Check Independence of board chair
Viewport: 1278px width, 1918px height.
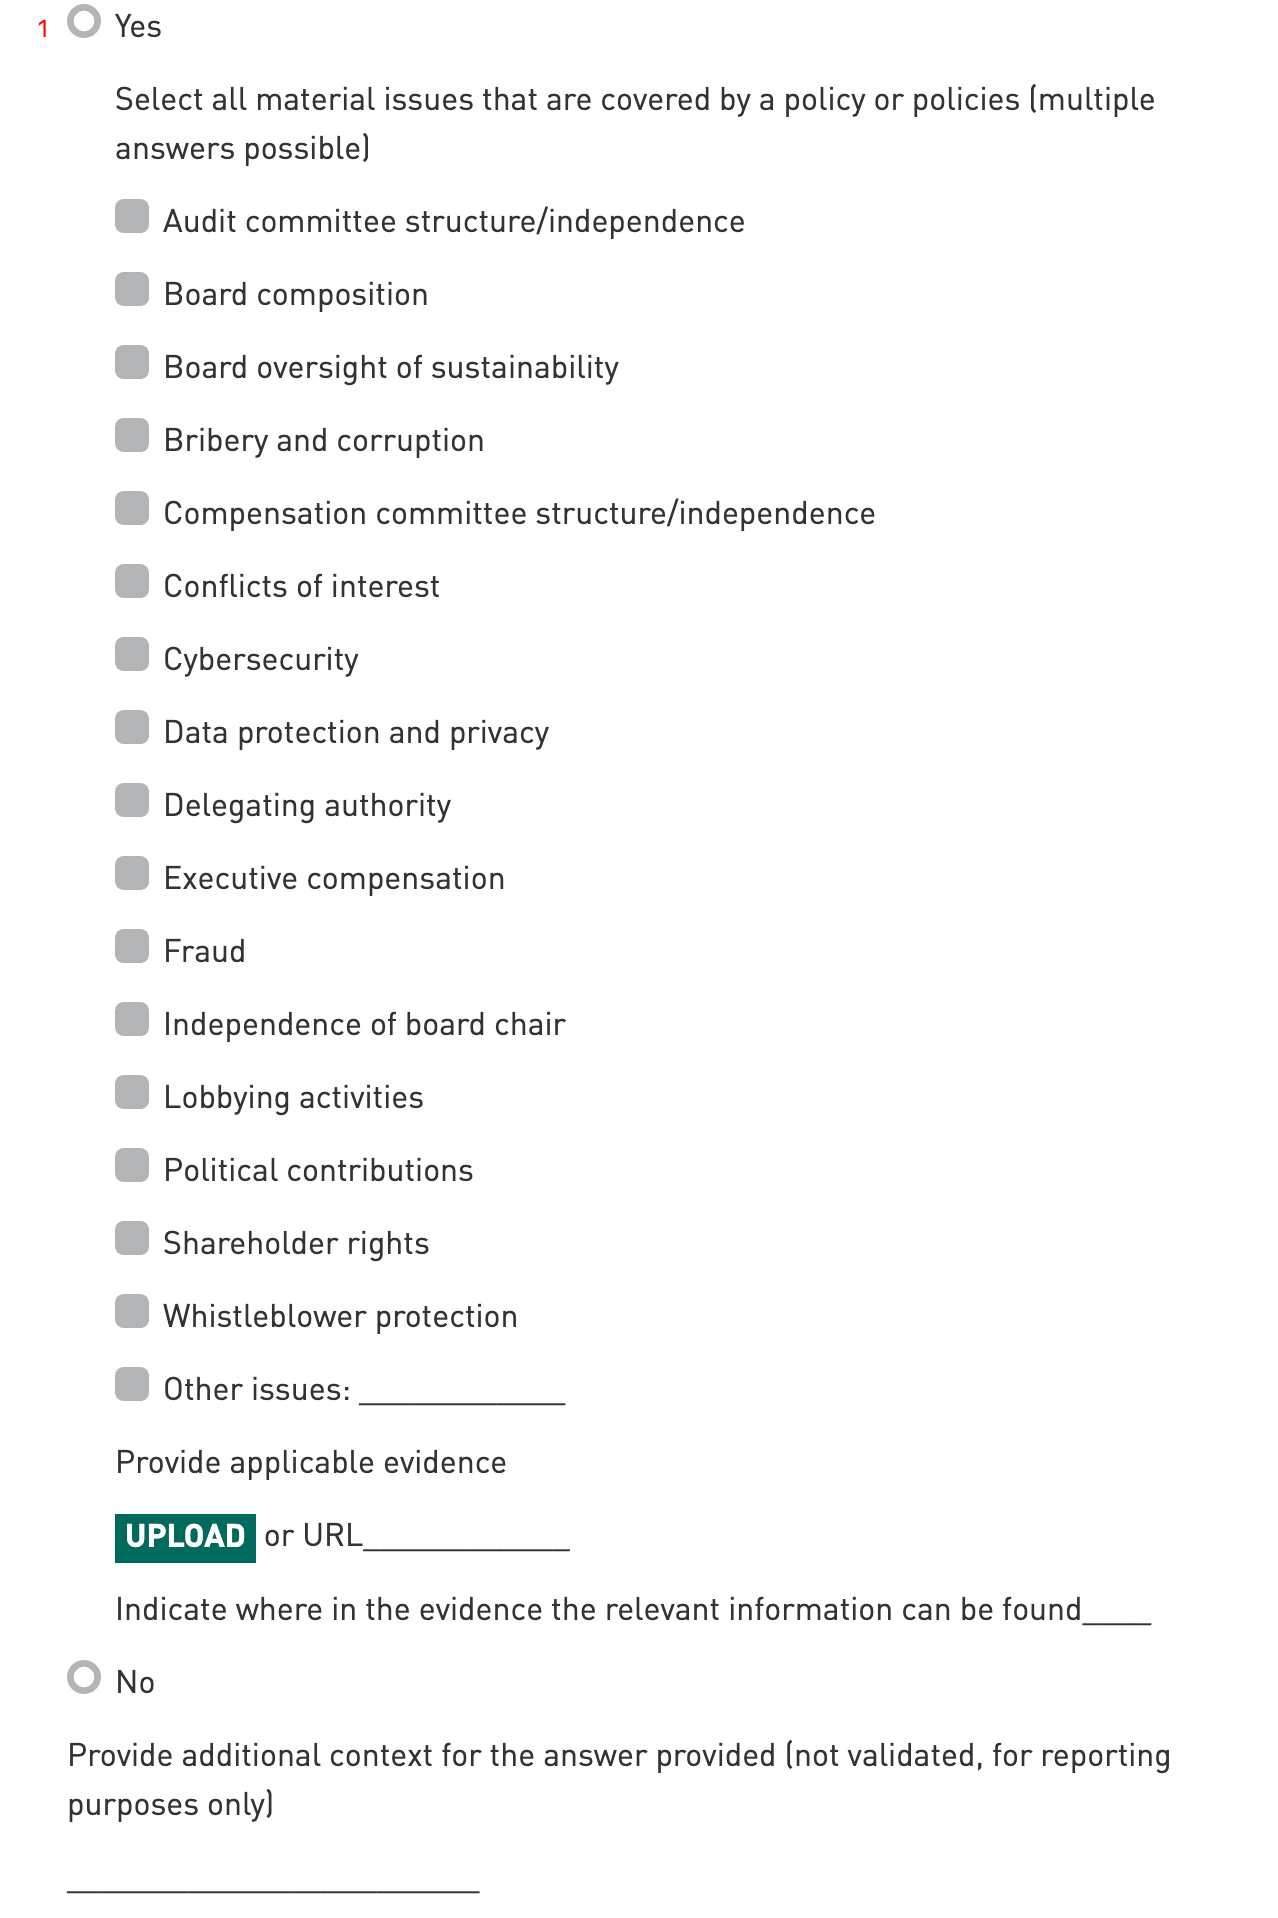click(132, 1020)
